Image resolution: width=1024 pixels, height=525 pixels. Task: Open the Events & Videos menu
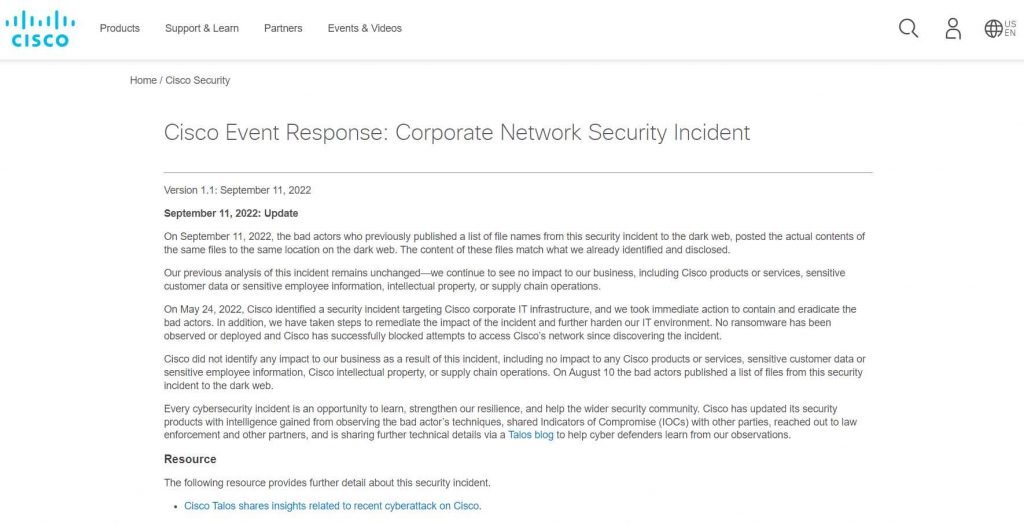pyautogui.click(x=365, y=28)
